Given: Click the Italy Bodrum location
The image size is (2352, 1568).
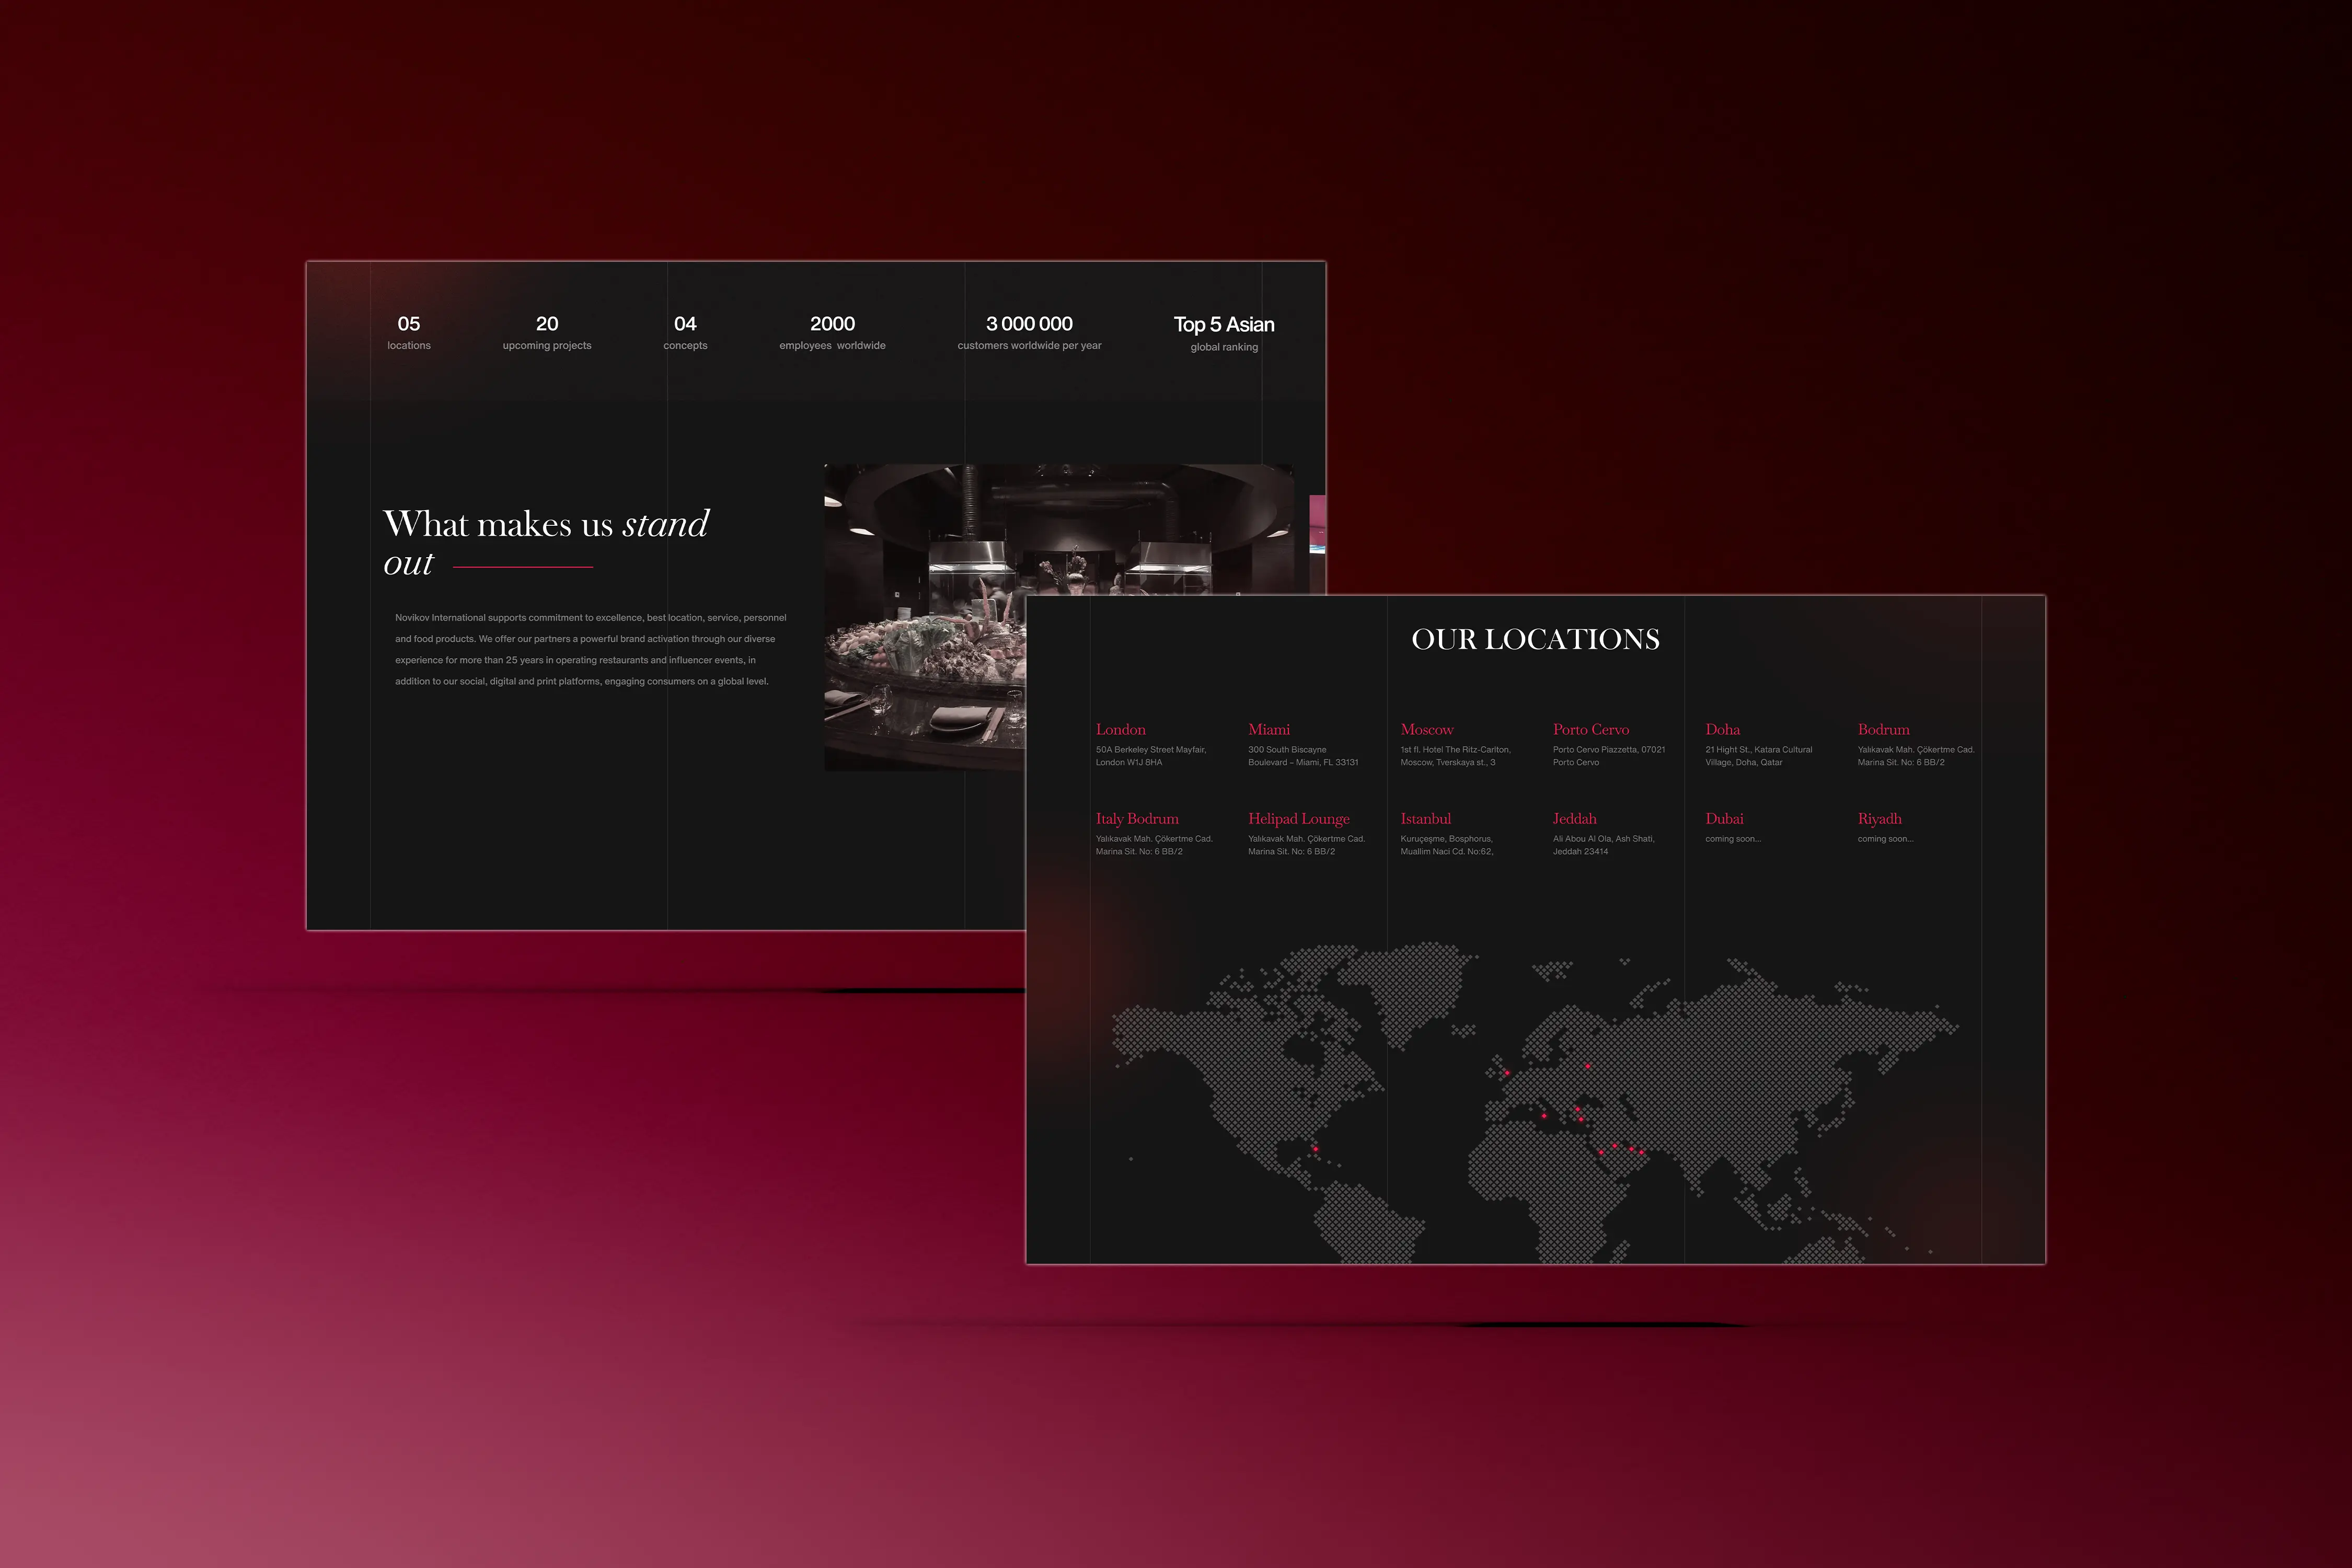Looking at the screenshot, I should (1136, 818).
